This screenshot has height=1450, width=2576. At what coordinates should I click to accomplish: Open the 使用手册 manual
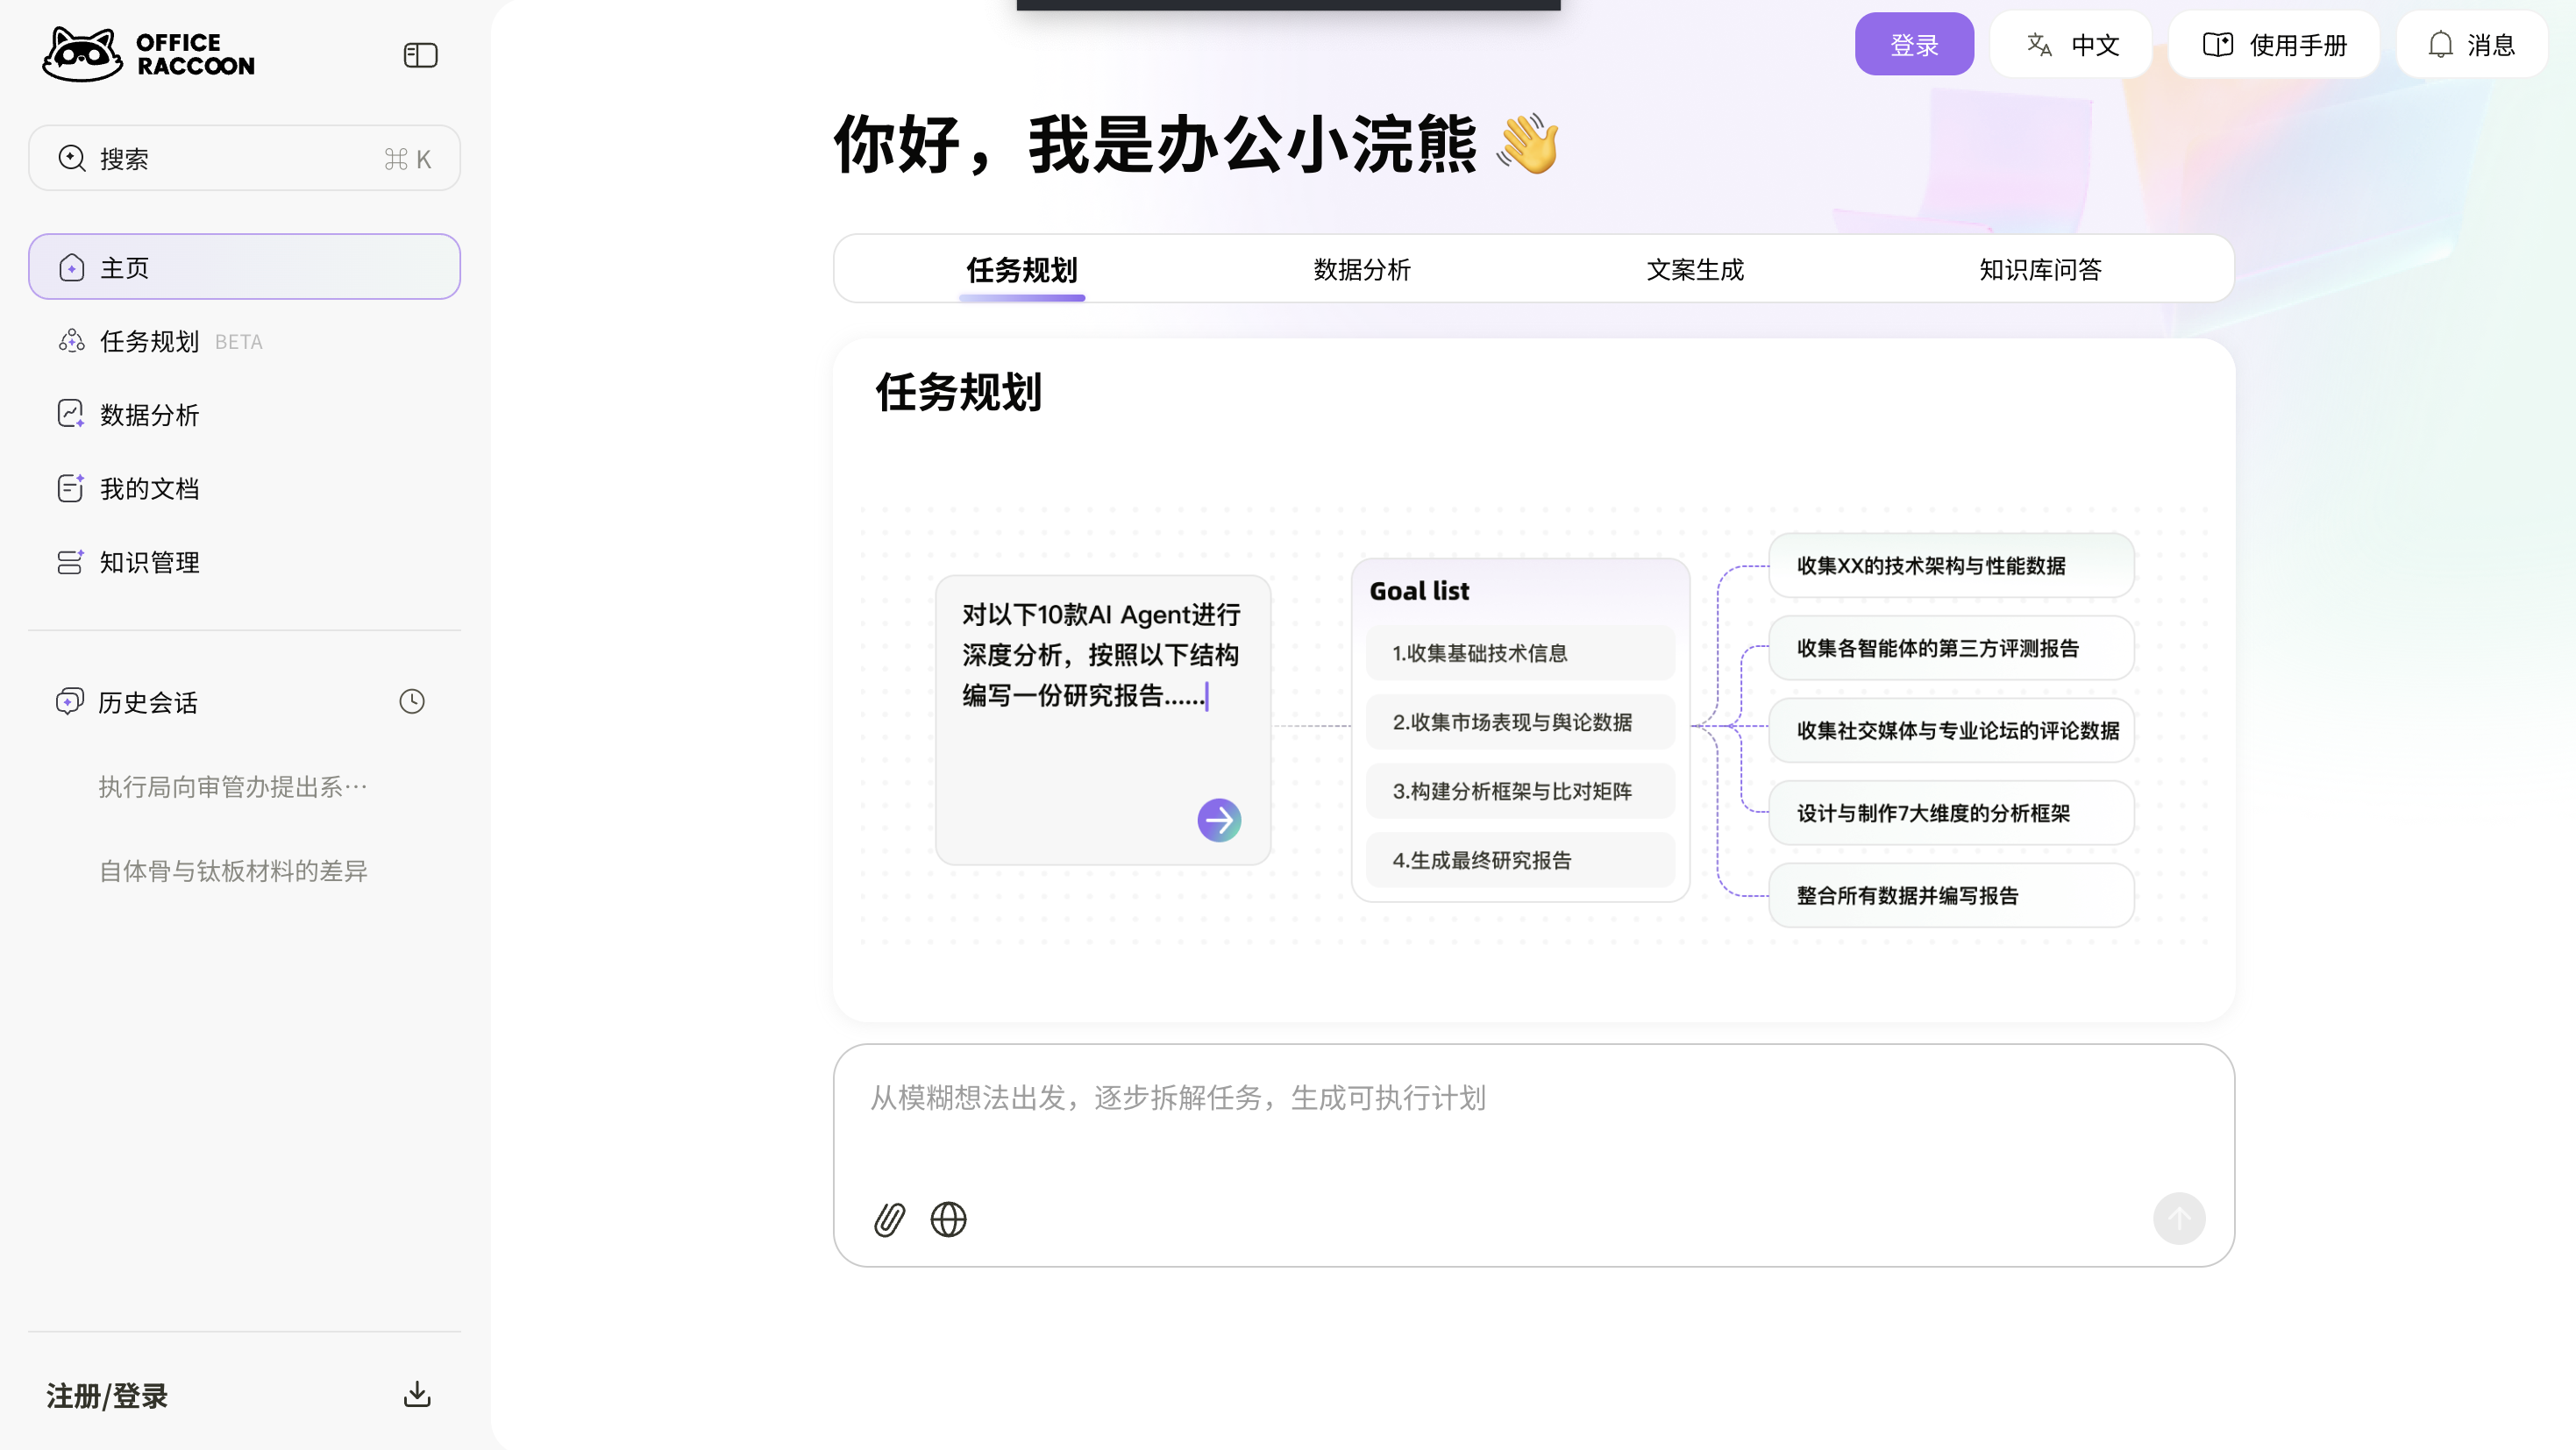[x=2274, y=44]
